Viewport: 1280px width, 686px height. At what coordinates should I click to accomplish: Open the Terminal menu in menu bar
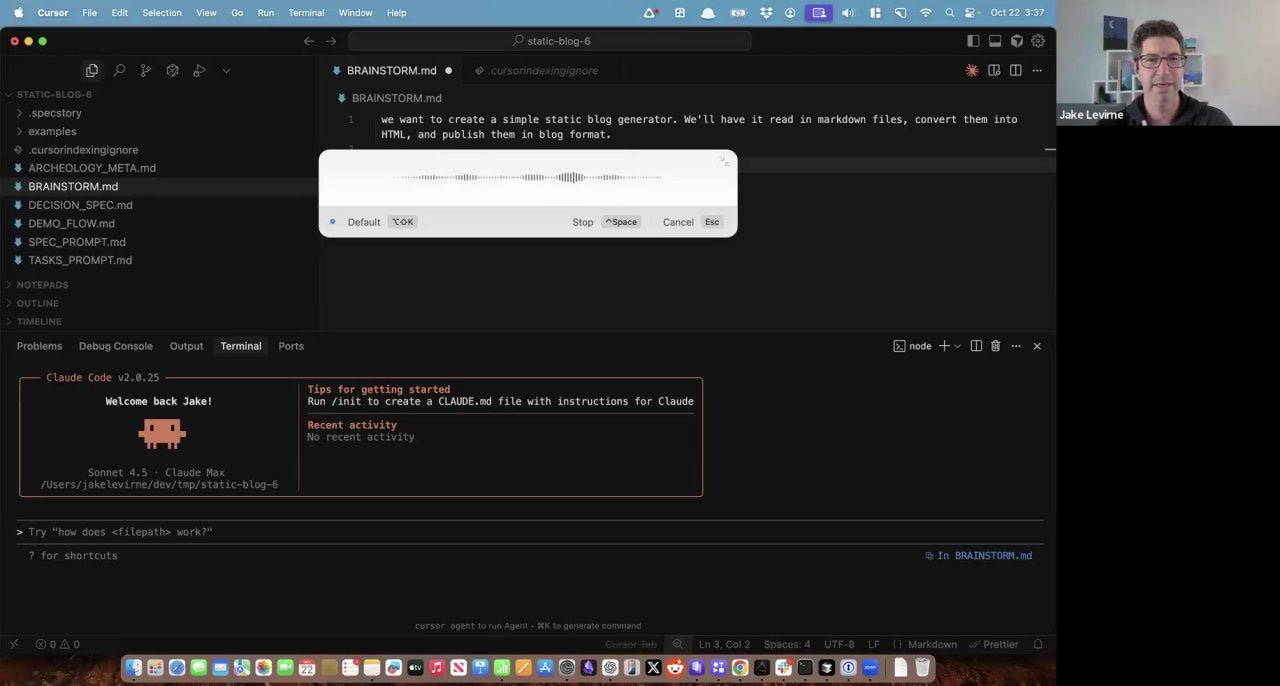point(306,13)
